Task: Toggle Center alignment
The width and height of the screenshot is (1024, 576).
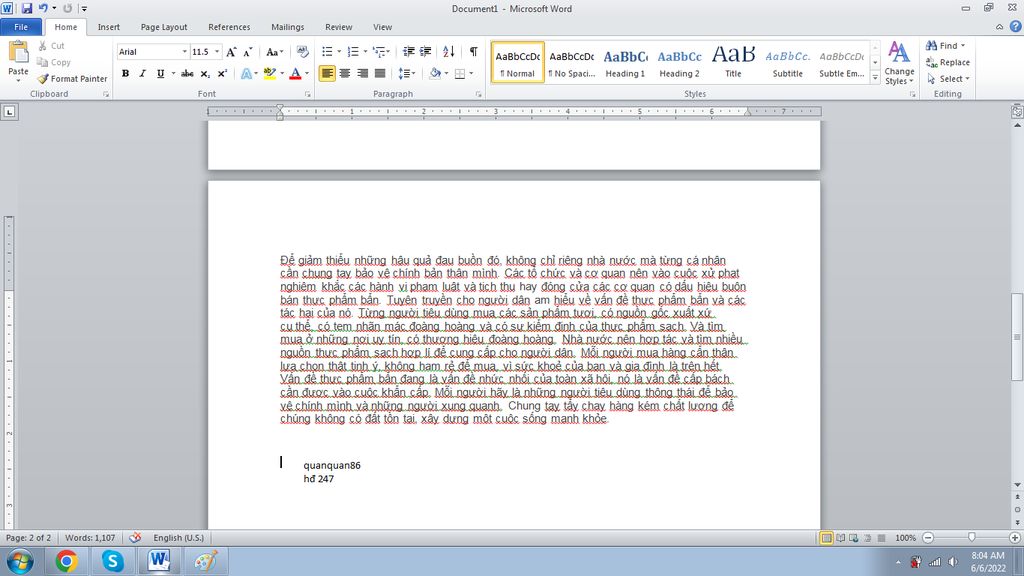Action: click(x=345, y=74)
